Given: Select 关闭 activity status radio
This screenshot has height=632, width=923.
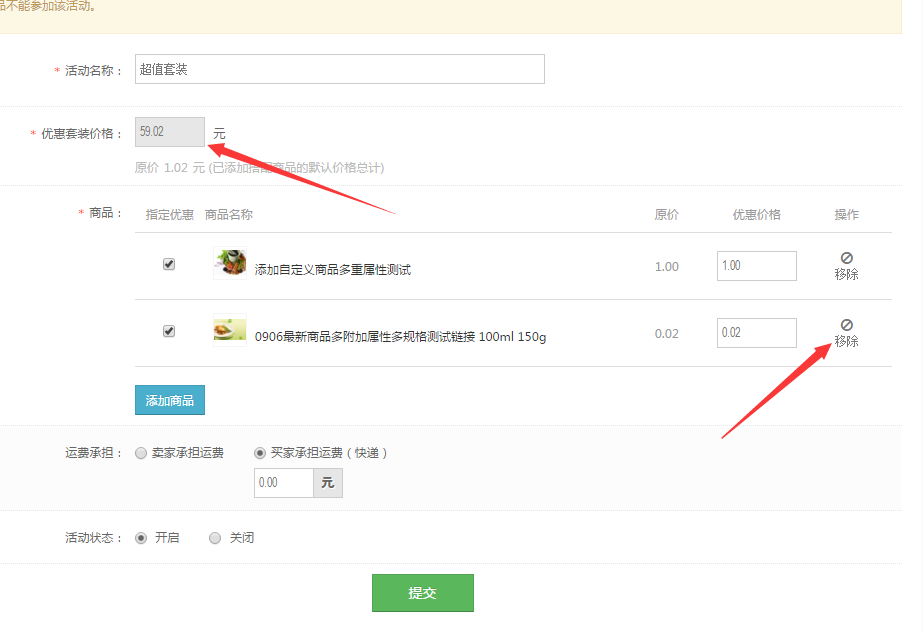Looking at the screenshot, I should coord(215,538).
